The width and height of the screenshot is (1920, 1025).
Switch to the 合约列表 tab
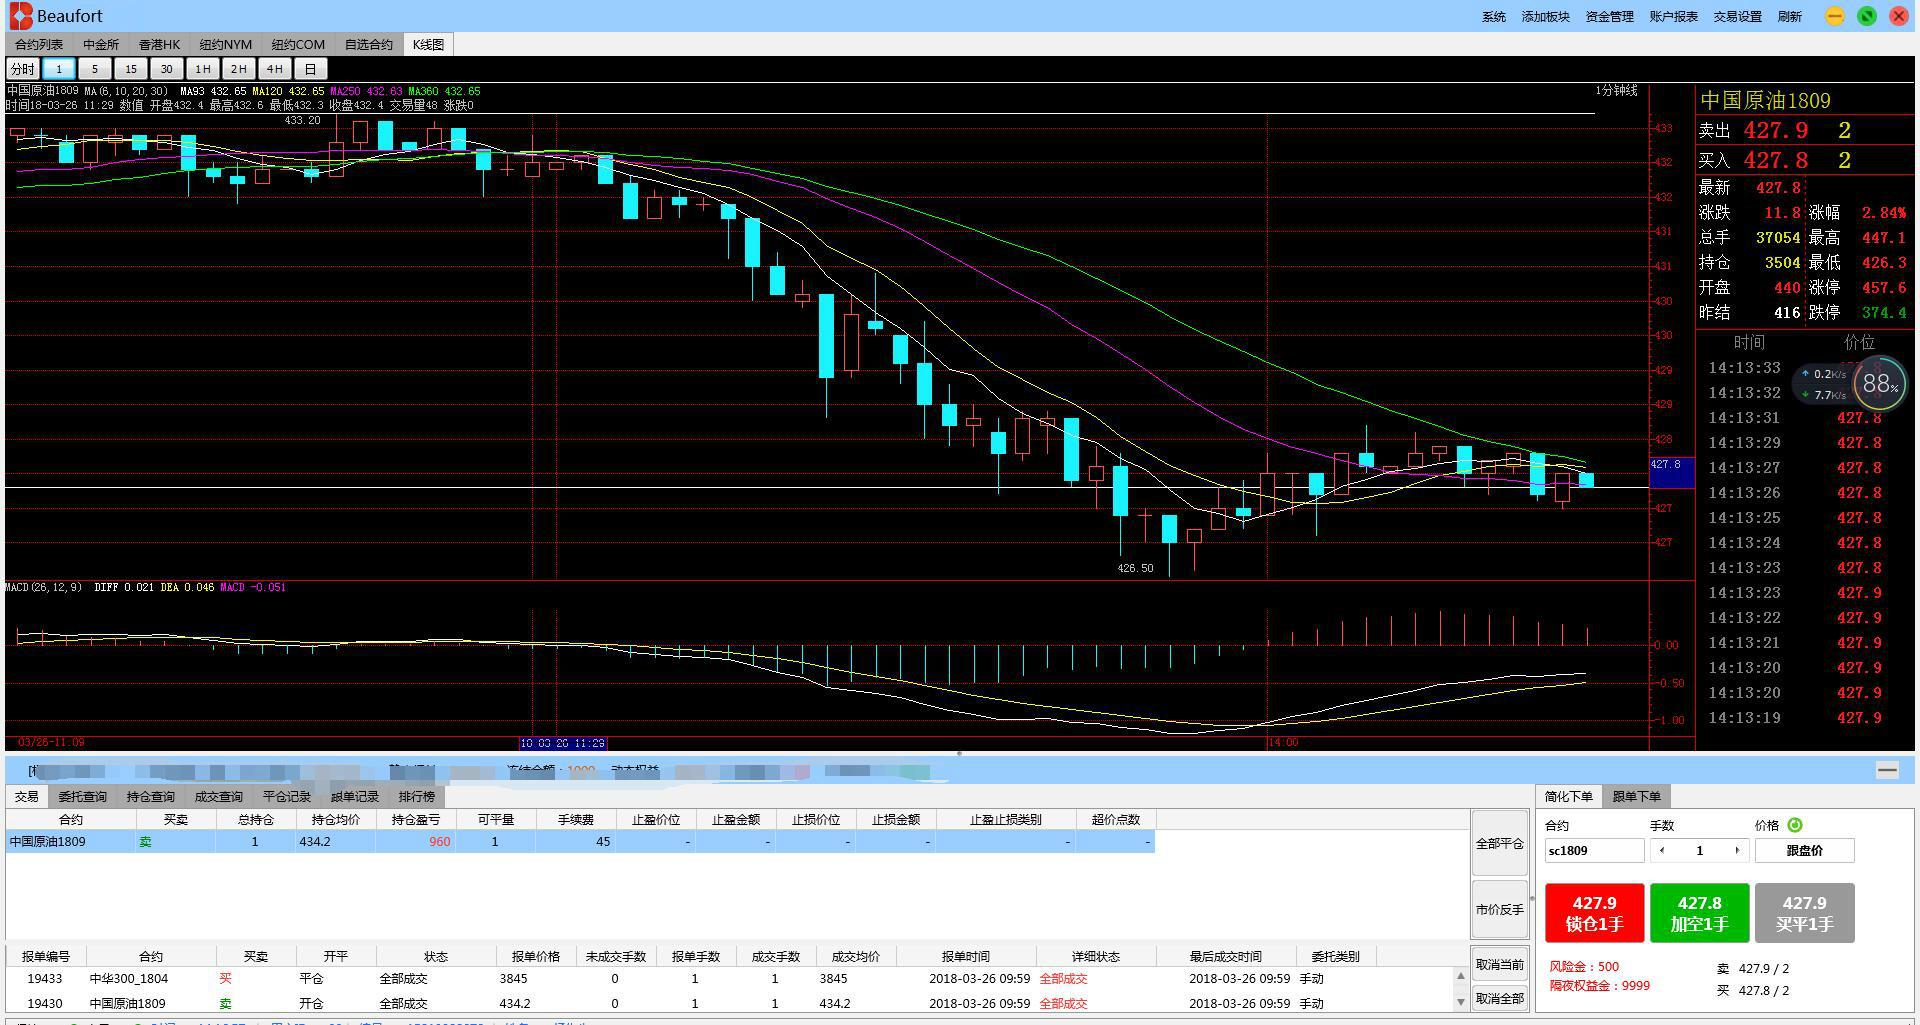pos(39,44)
